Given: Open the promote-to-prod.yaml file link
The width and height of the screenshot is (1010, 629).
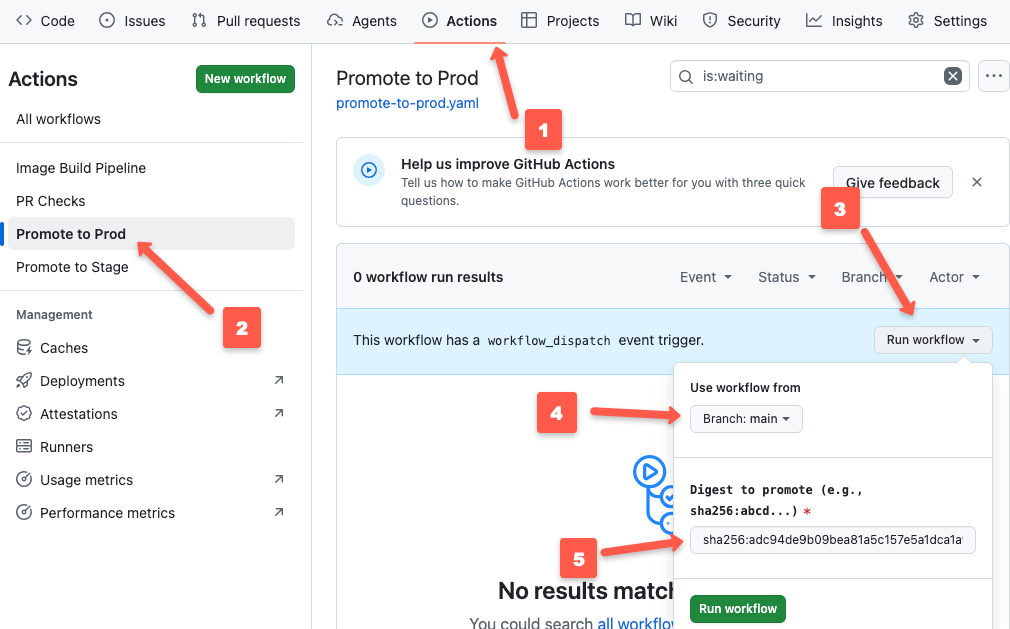Looking at the screenshot, I should click(406, 103).
